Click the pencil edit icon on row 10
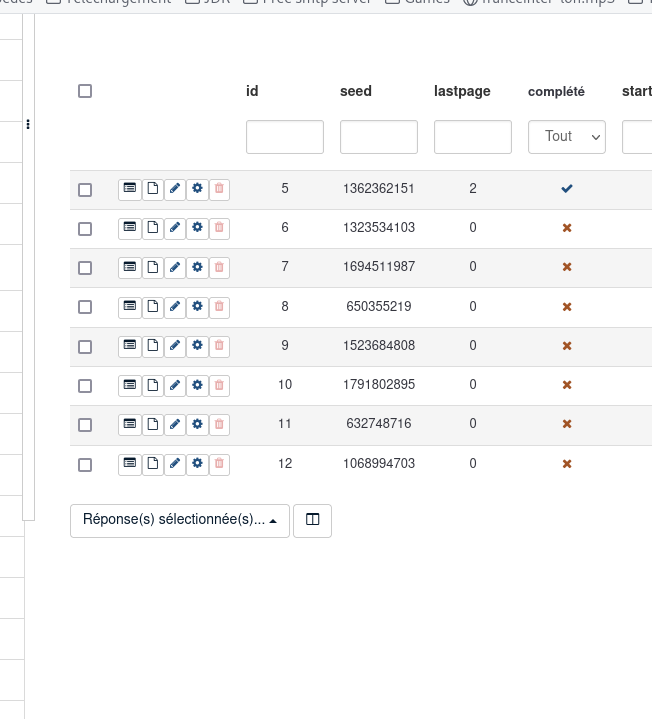652x719 pixels. pos(175,385)
